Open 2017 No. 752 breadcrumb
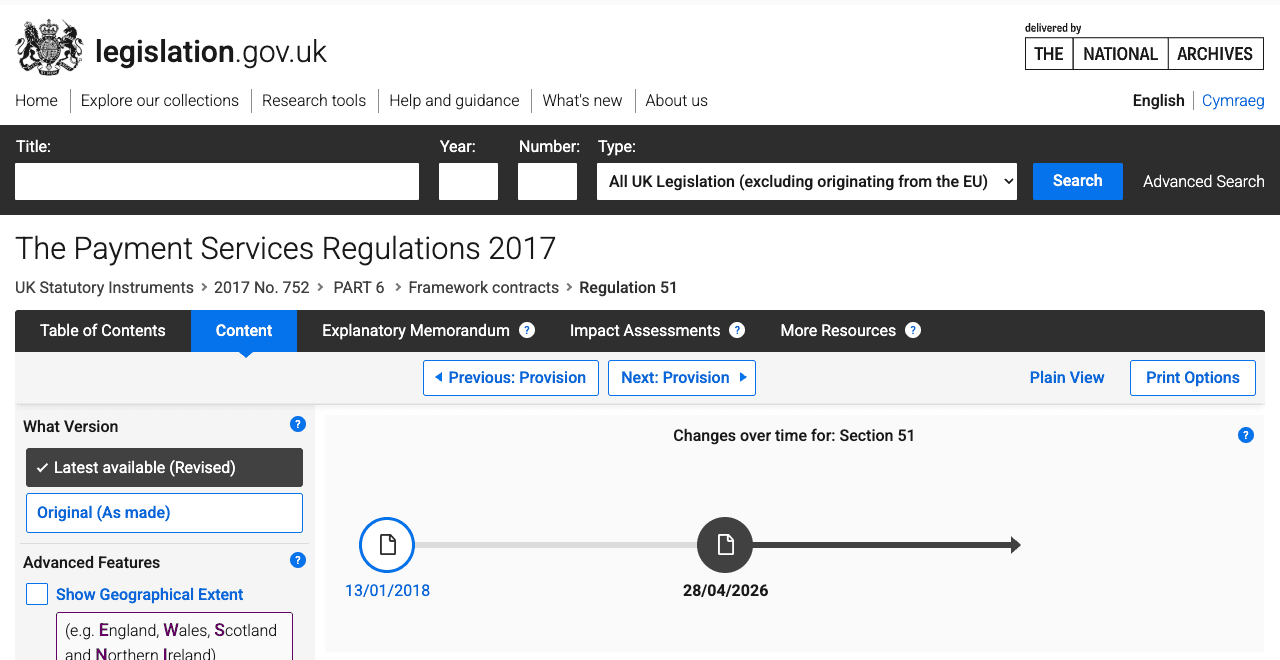Image resolution: width=1280 pixels, height=660 pixels. point(262,288)
